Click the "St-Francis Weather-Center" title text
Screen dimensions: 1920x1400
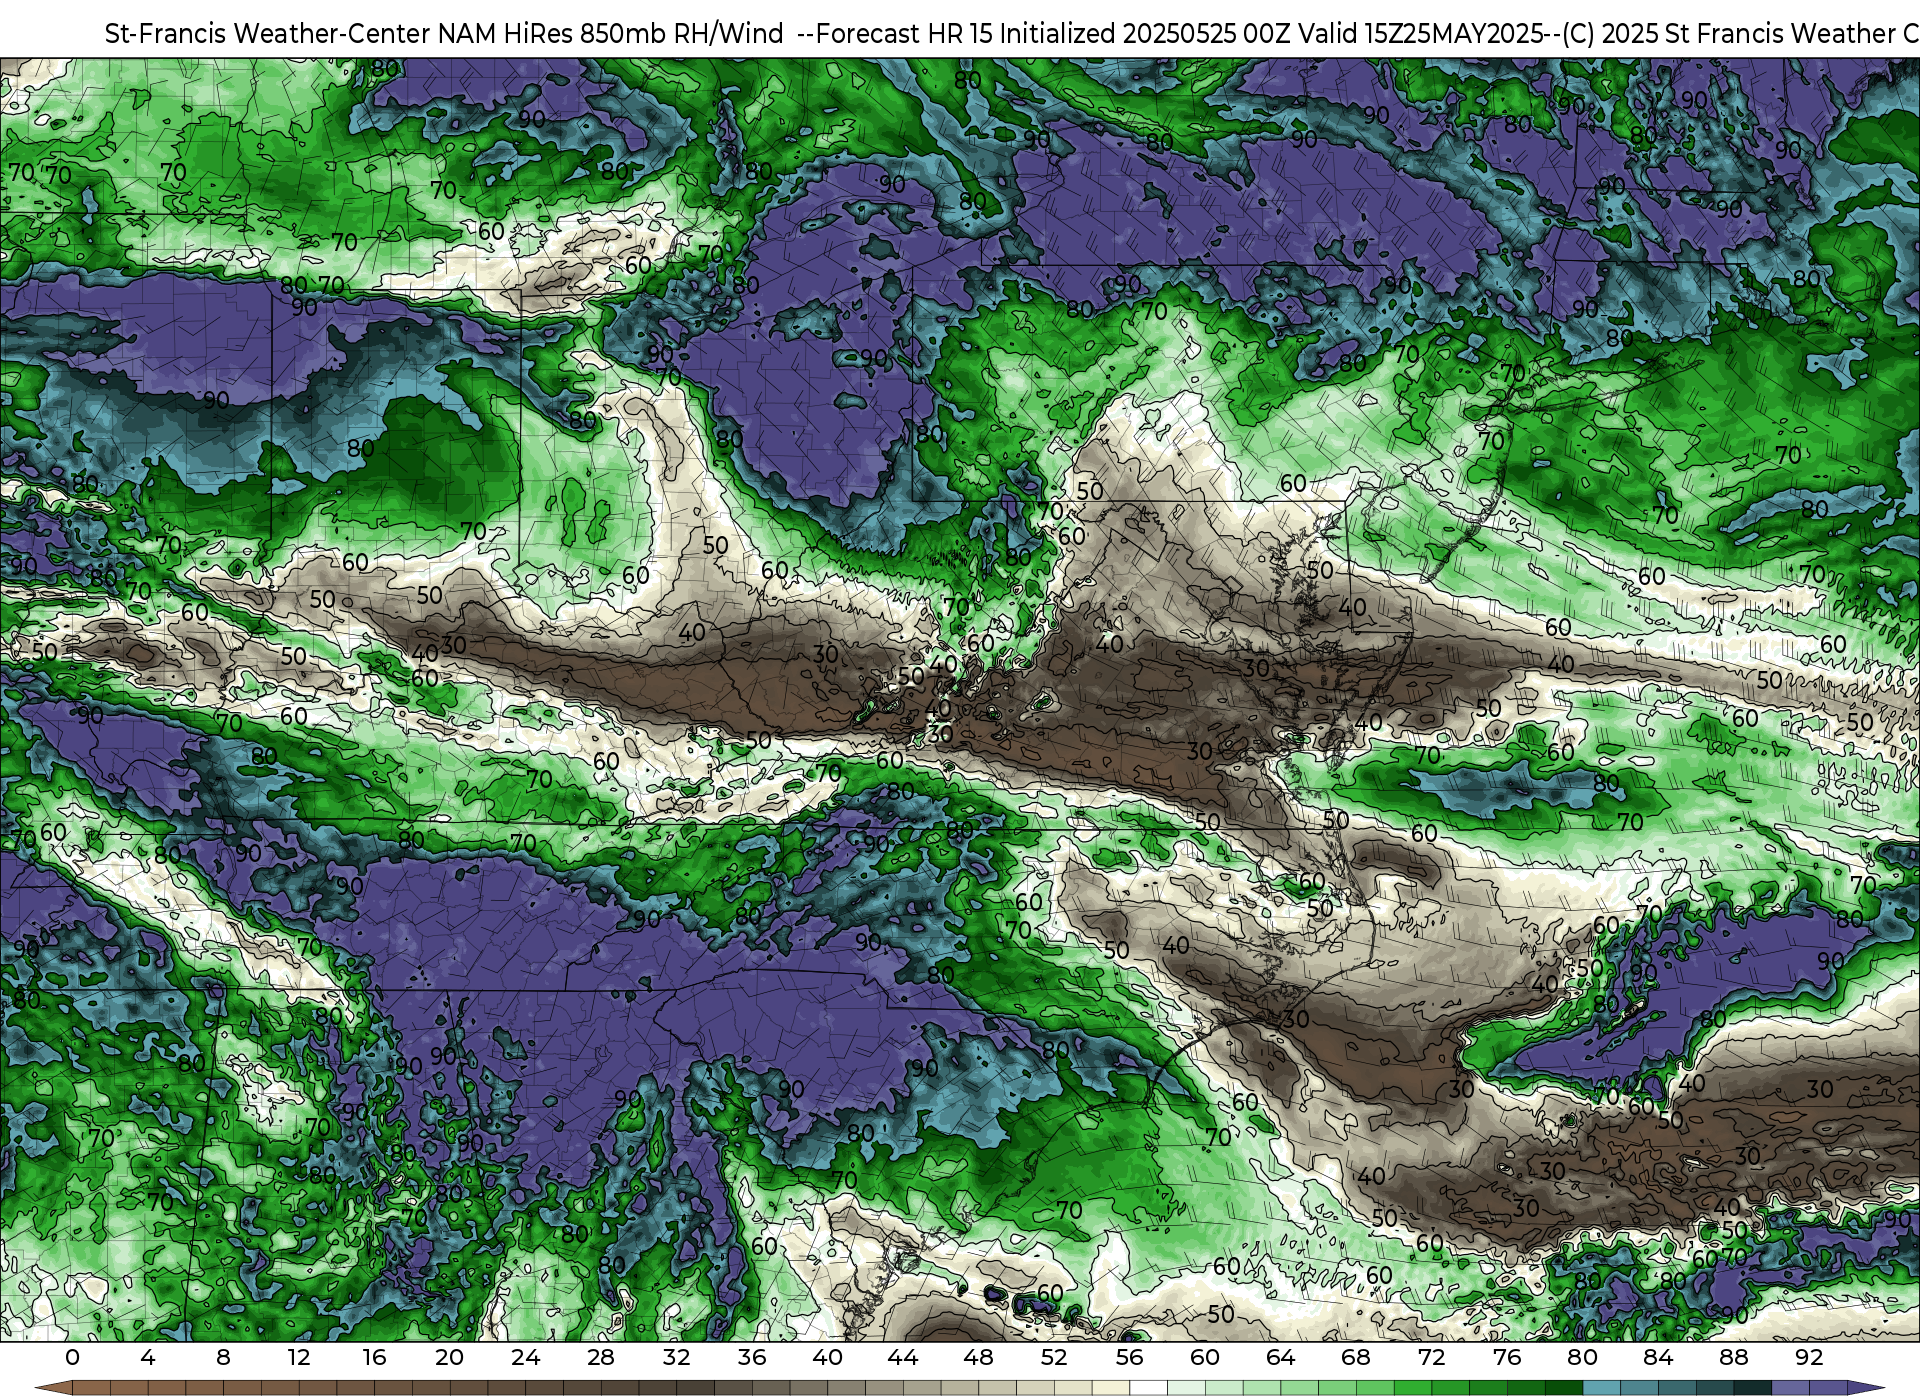click(x=267, y=34)
